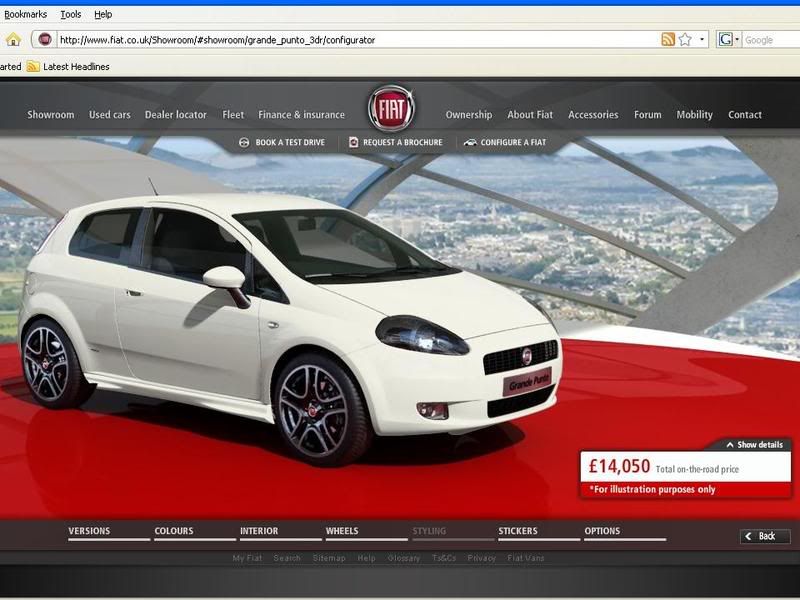Click the footer Help link
800x600 pixels.
(x=366, y=558)
